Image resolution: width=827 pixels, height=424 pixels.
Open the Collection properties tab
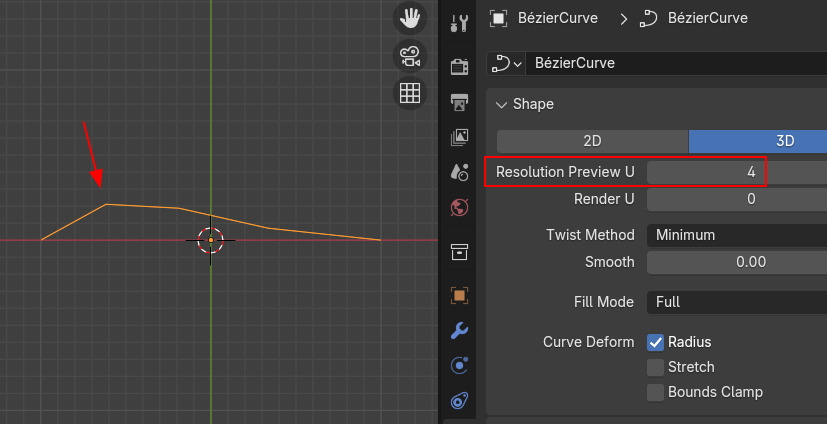(459, 252)
